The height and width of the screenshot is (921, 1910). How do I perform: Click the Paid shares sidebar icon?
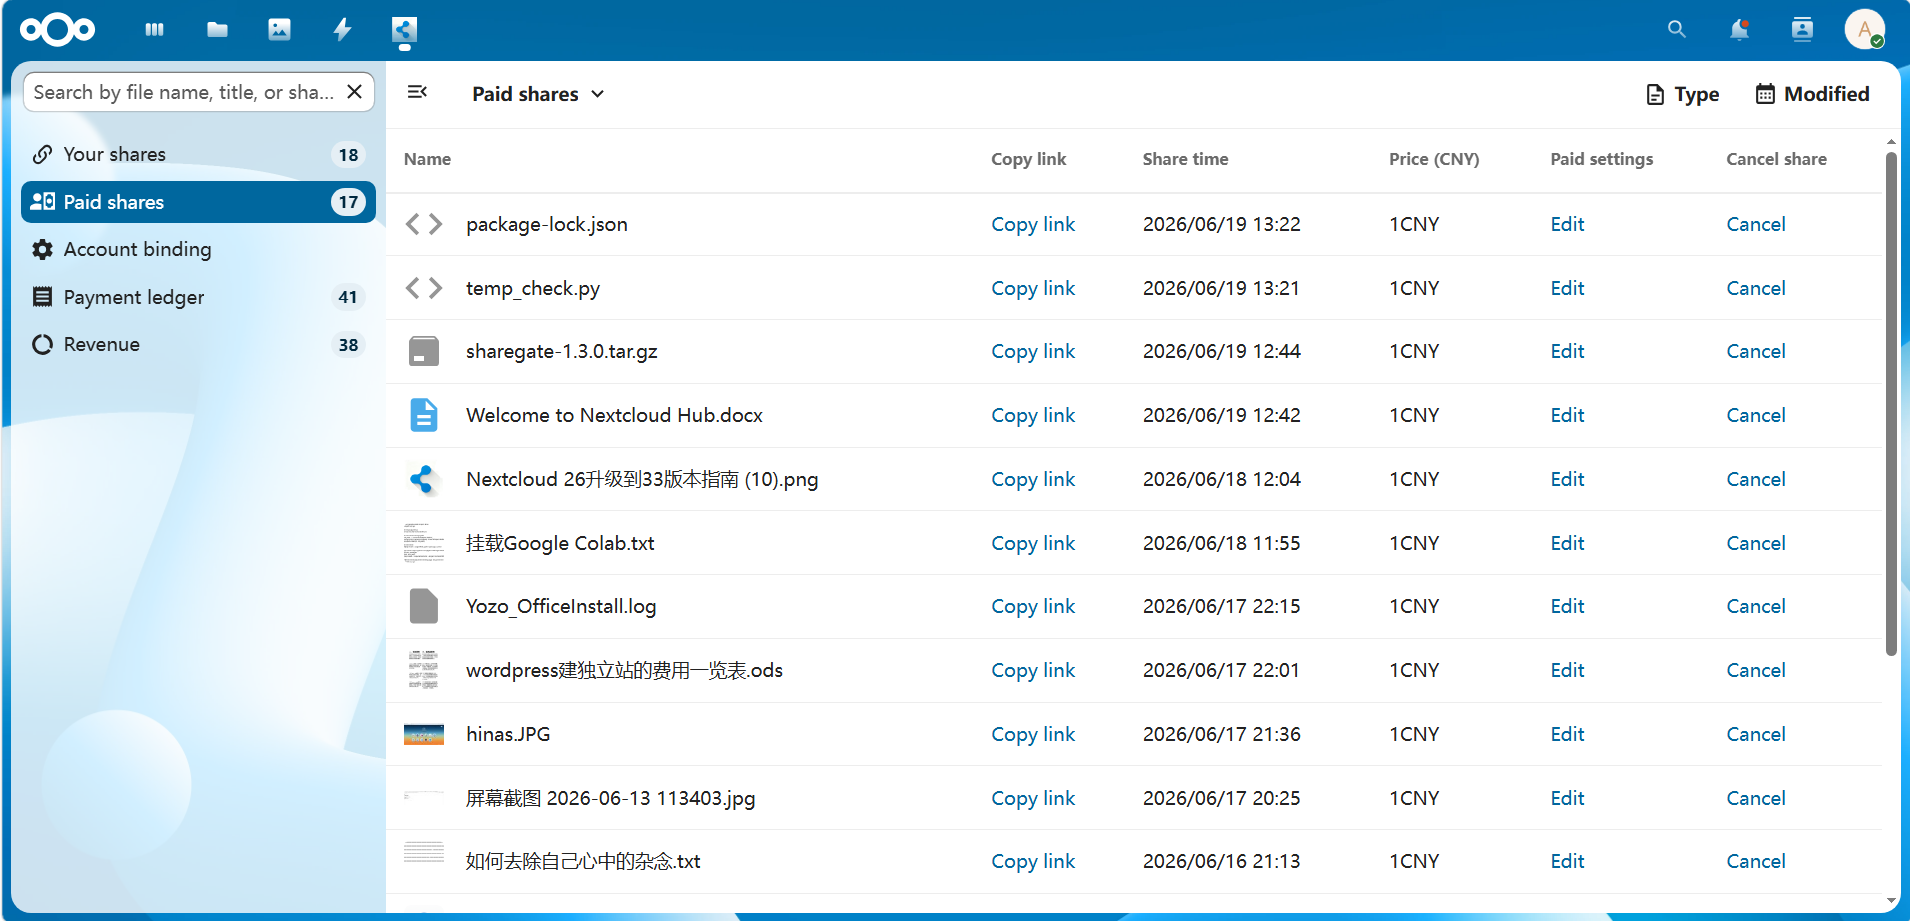pos(42,202)
